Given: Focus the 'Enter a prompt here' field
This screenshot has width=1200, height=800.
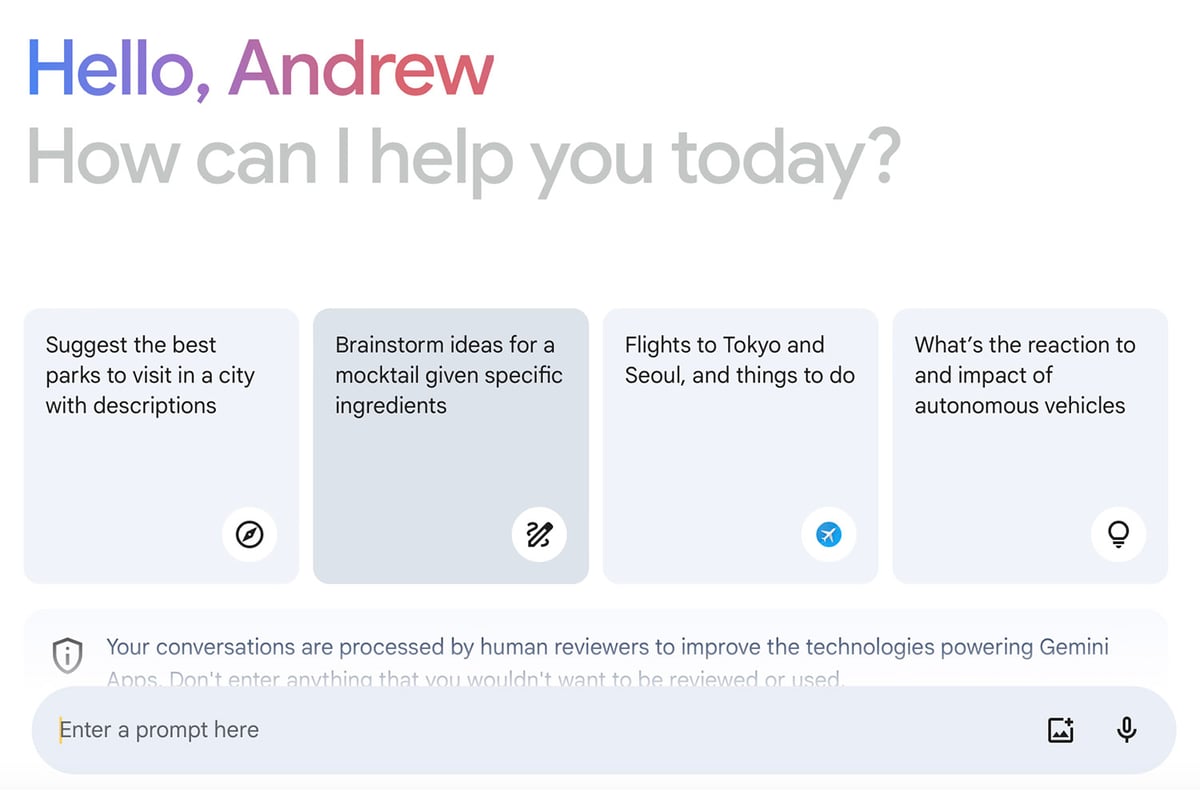Looking at the screenshot, I should pos(540,730).
